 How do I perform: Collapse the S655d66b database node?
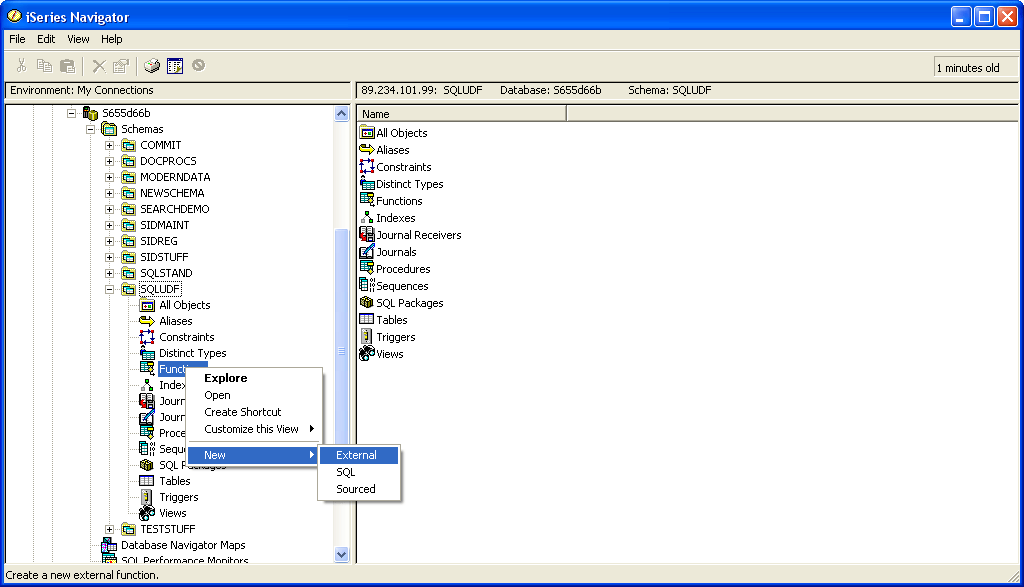coord(71,113)
